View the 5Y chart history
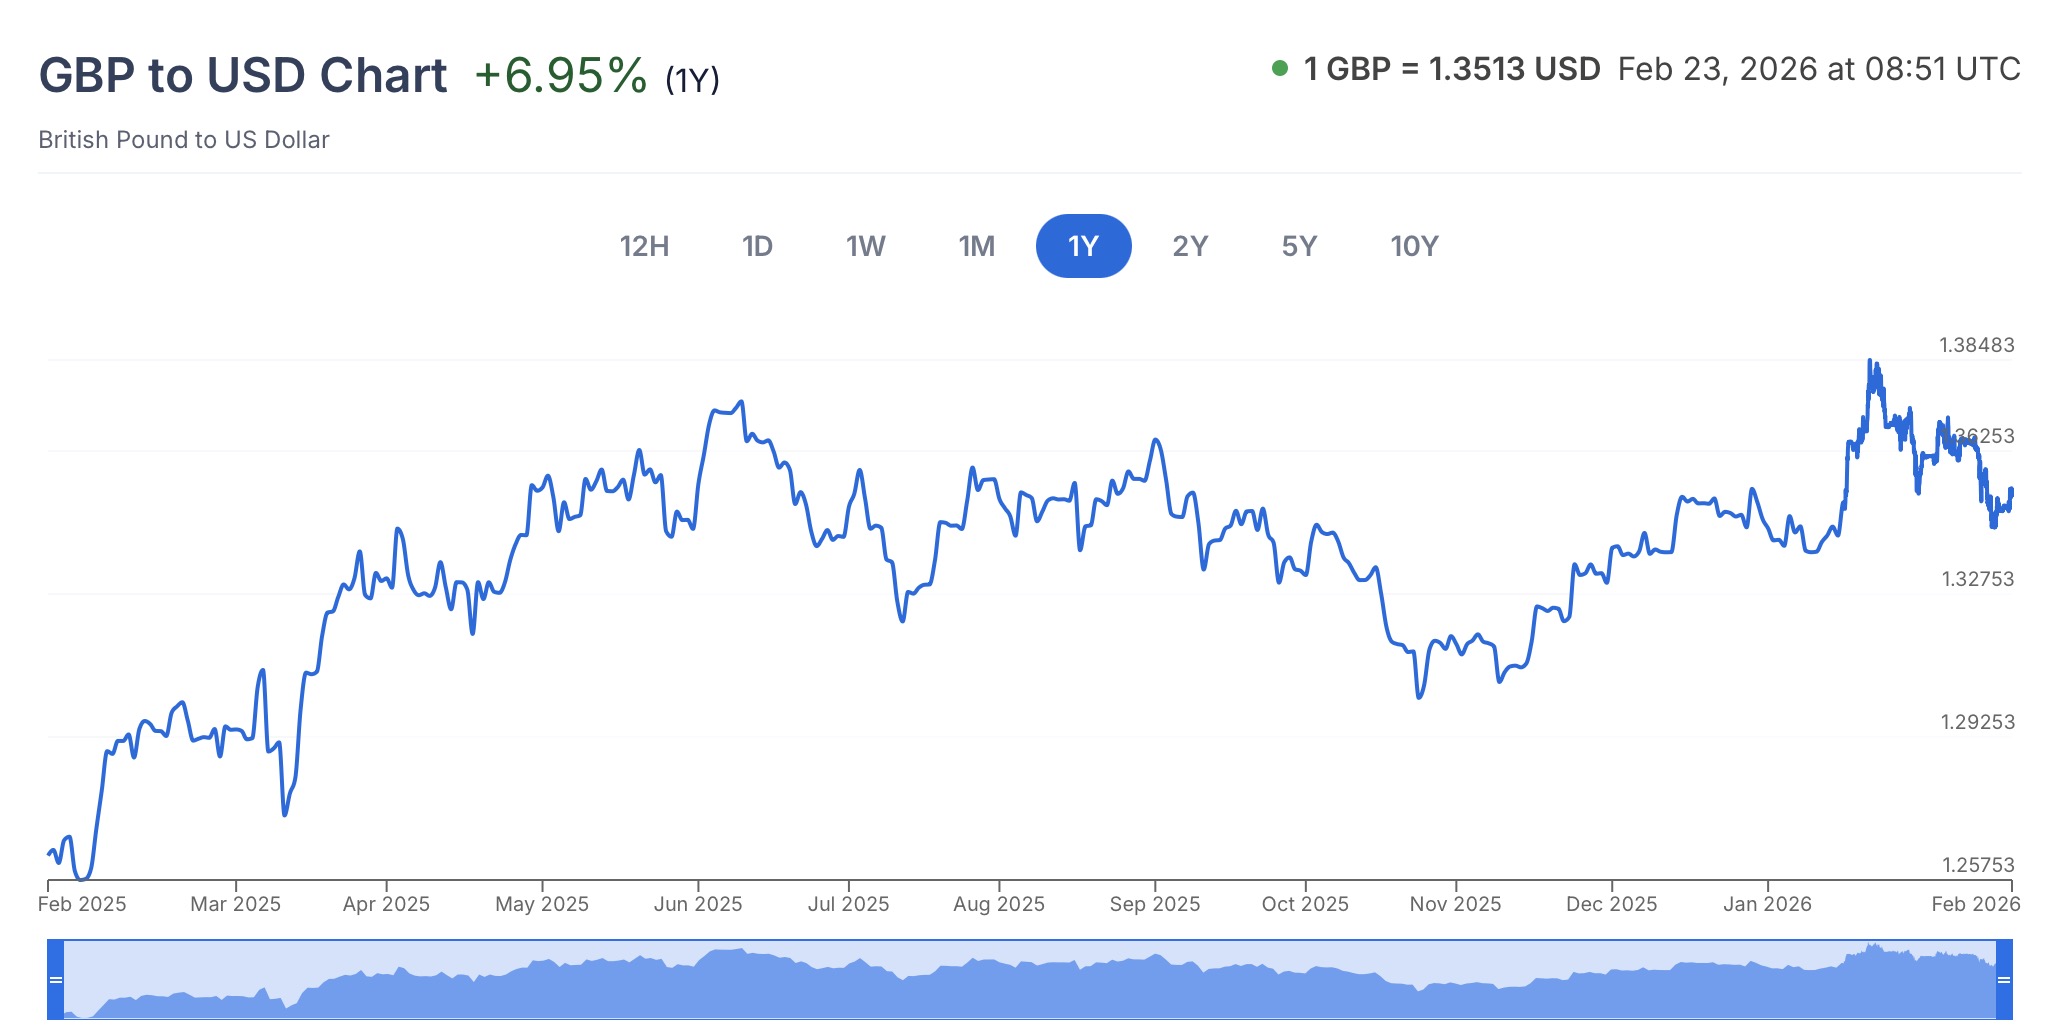 (1299, 246)
